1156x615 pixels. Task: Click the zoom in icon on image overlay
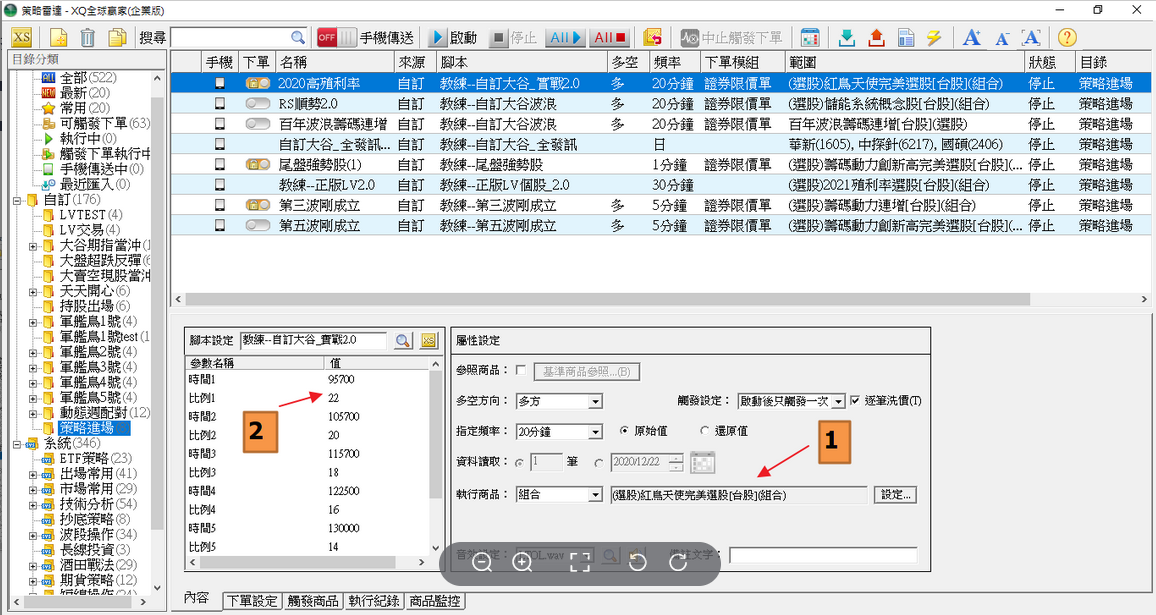pos(522,563)
